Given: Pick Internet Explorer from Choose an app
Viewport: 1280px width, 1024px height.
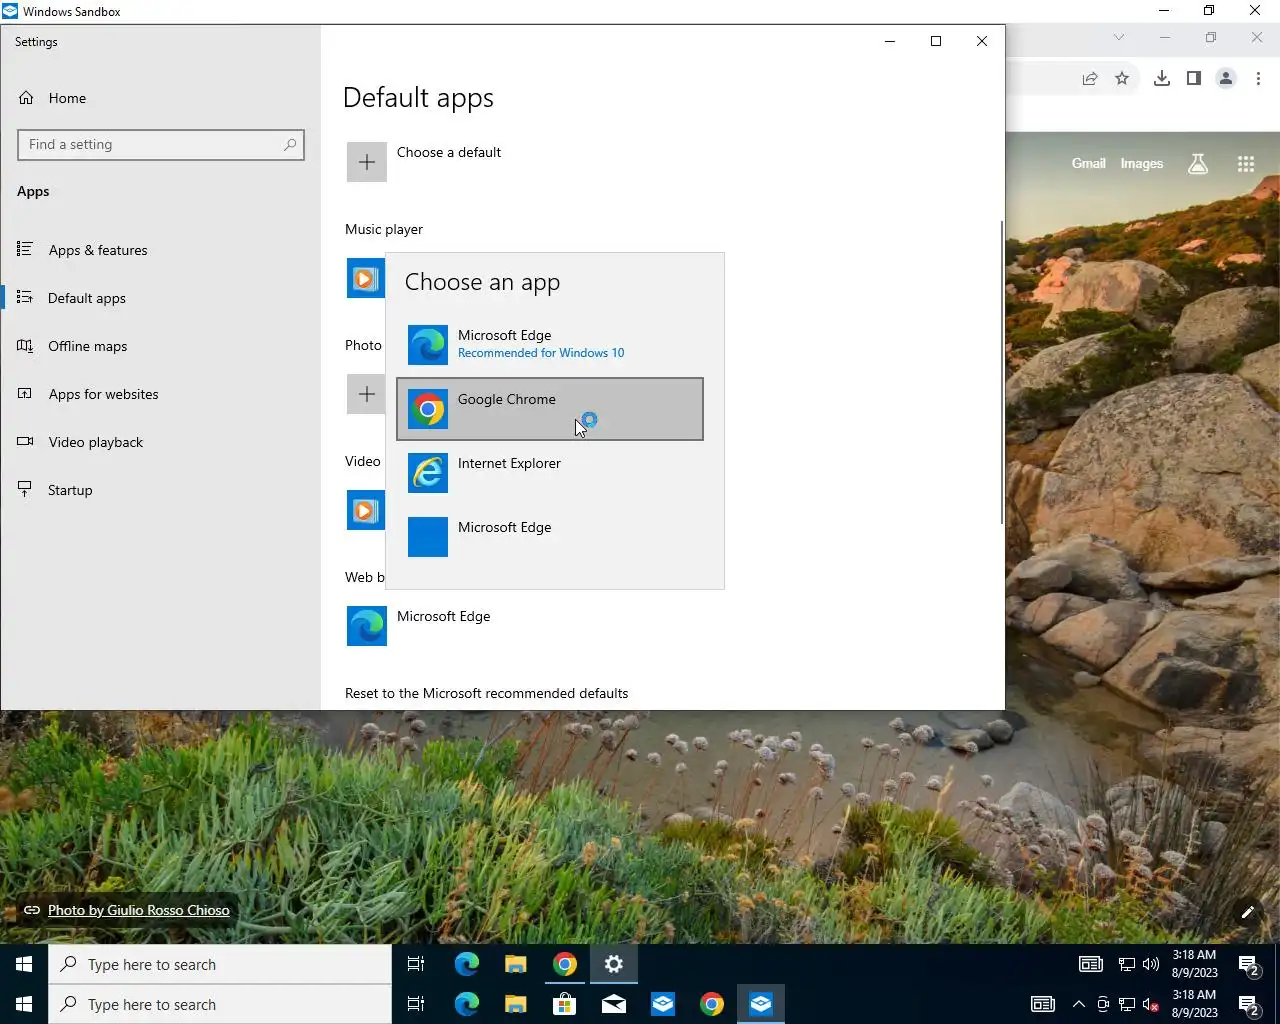Looking at the screenshot, I should [x=550, y=473].
